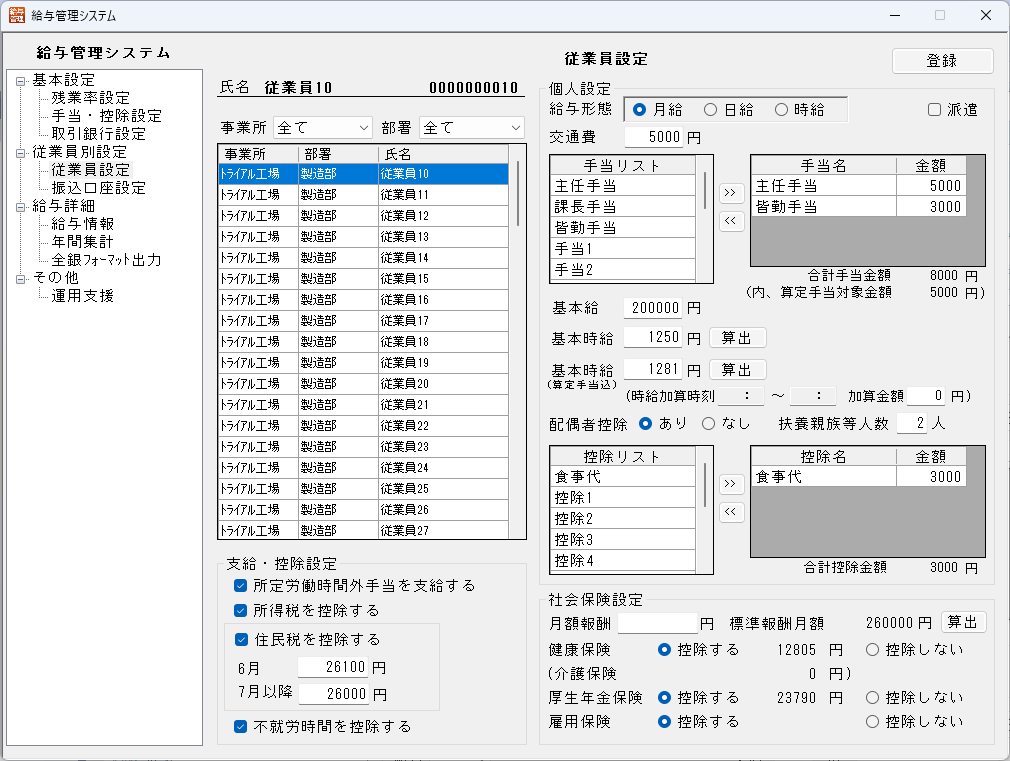Collapse the 給与詳細 tree node
The width and height of the screenshot is (1010, 761).
(x=21, y=207)
